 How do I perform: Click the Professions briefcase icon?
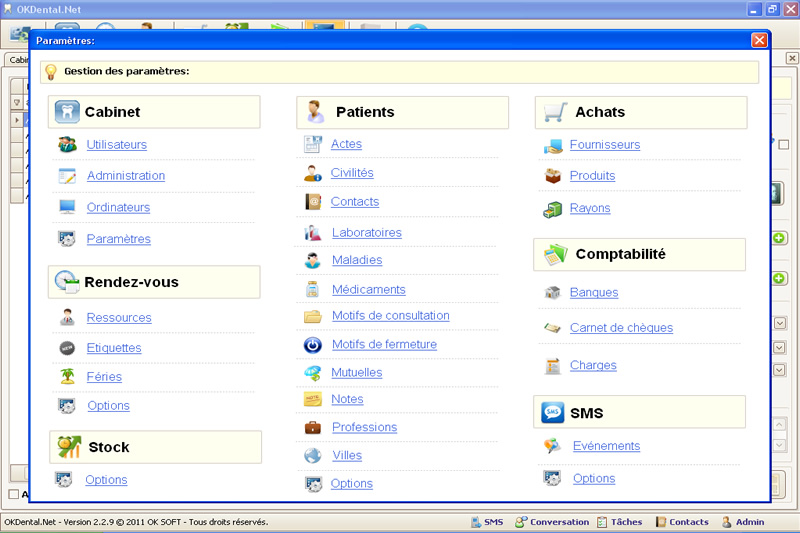(x=312, y=427)
